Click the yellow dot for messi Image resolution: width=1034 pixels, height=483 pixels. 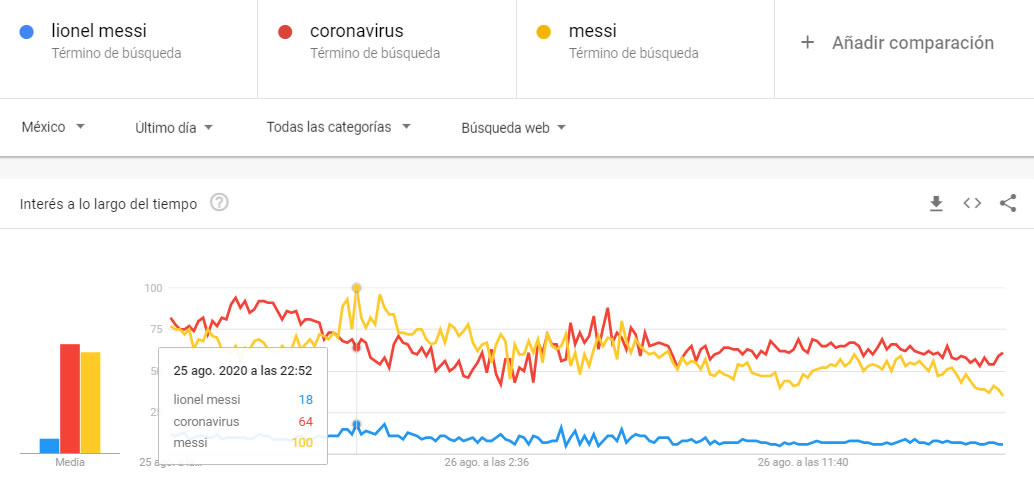point(543,32)
